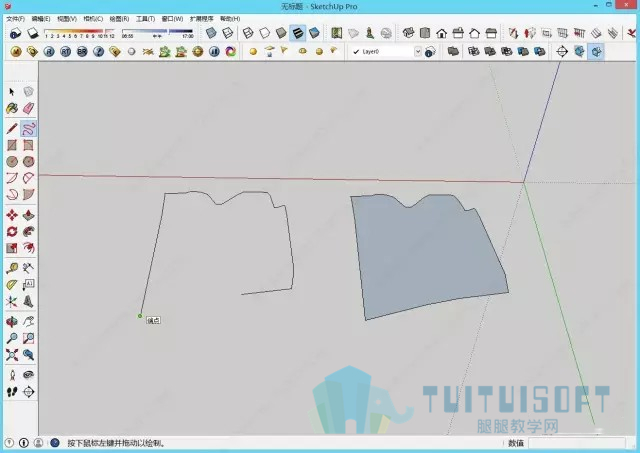This screenshot has width=640, height=453.
Task: Choose the Paint Bucket tool
Action: (x=12, y=108)
